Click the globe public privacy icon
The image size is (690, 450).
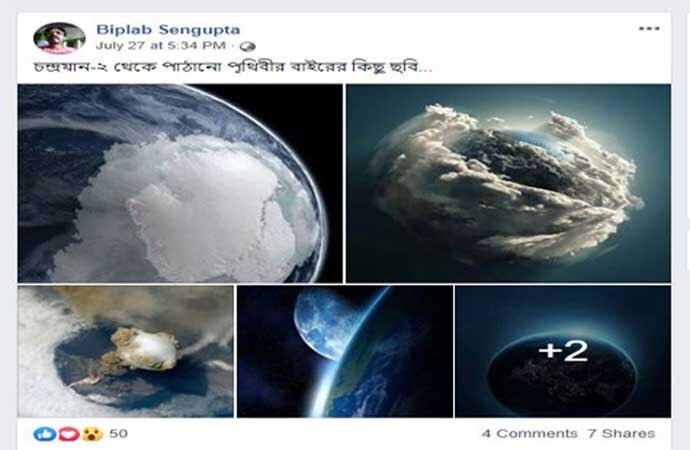click(248, 46)
